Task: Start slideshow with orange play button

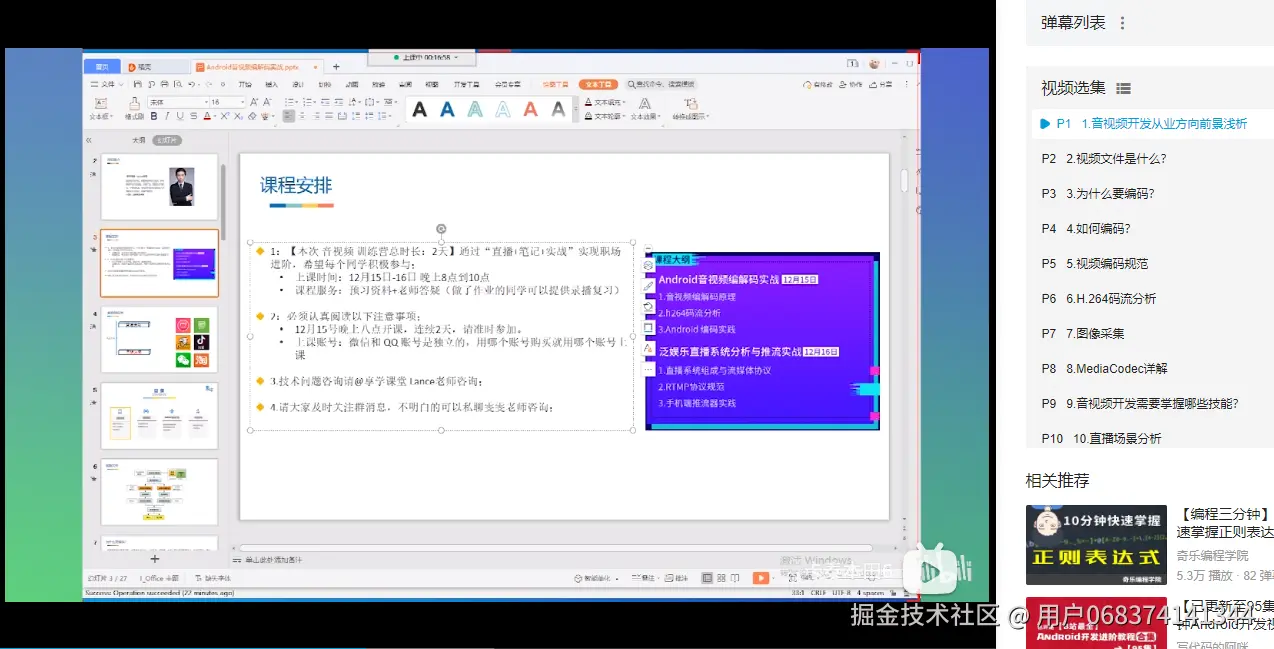Action: coord(761,578)
